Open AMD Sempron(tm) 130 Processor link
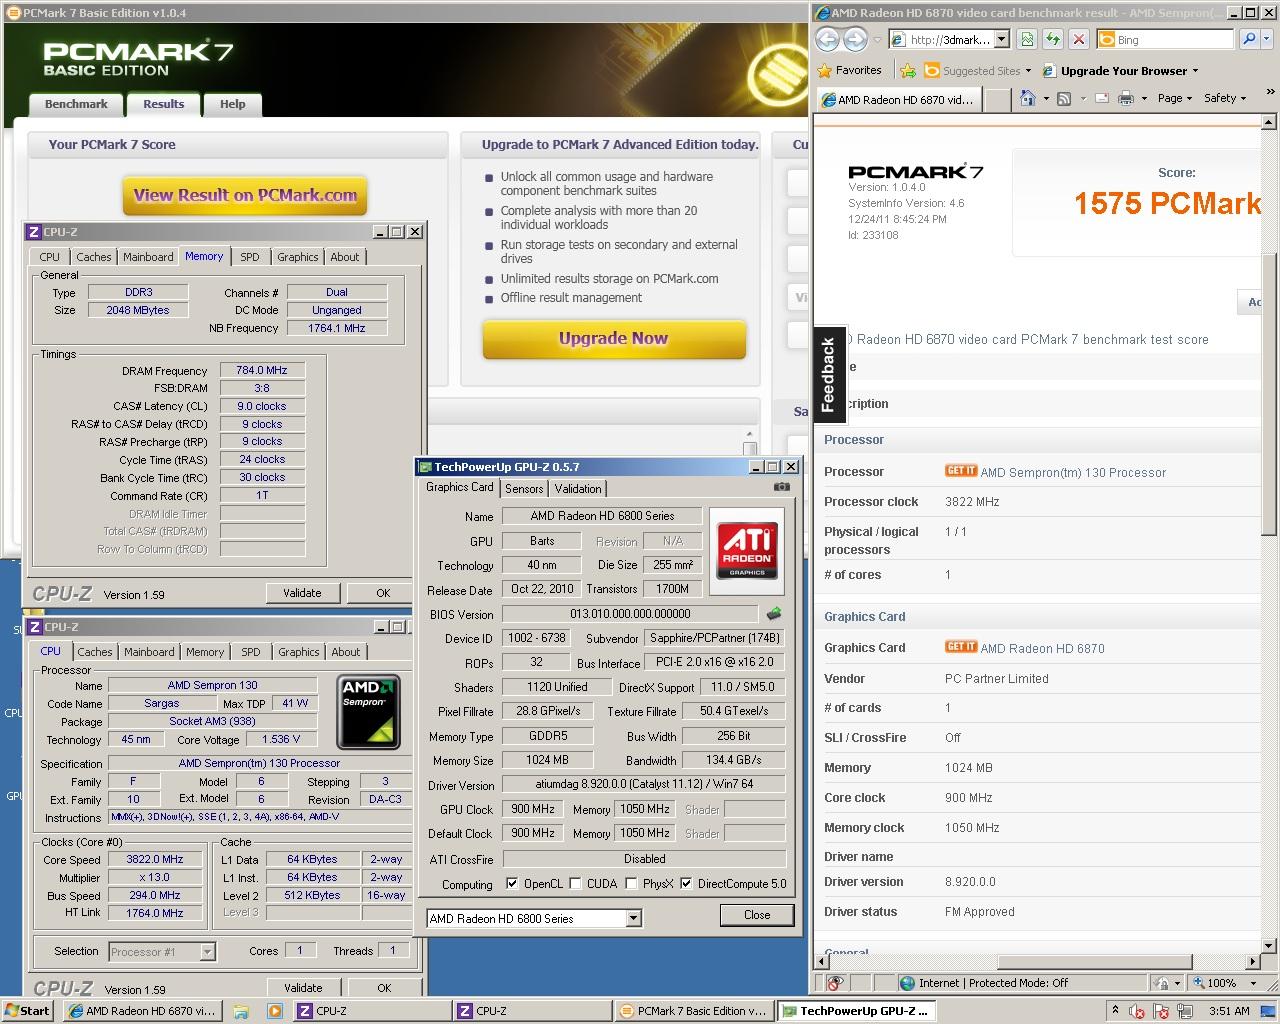 pyautogui.click(x=1073, y=473)
